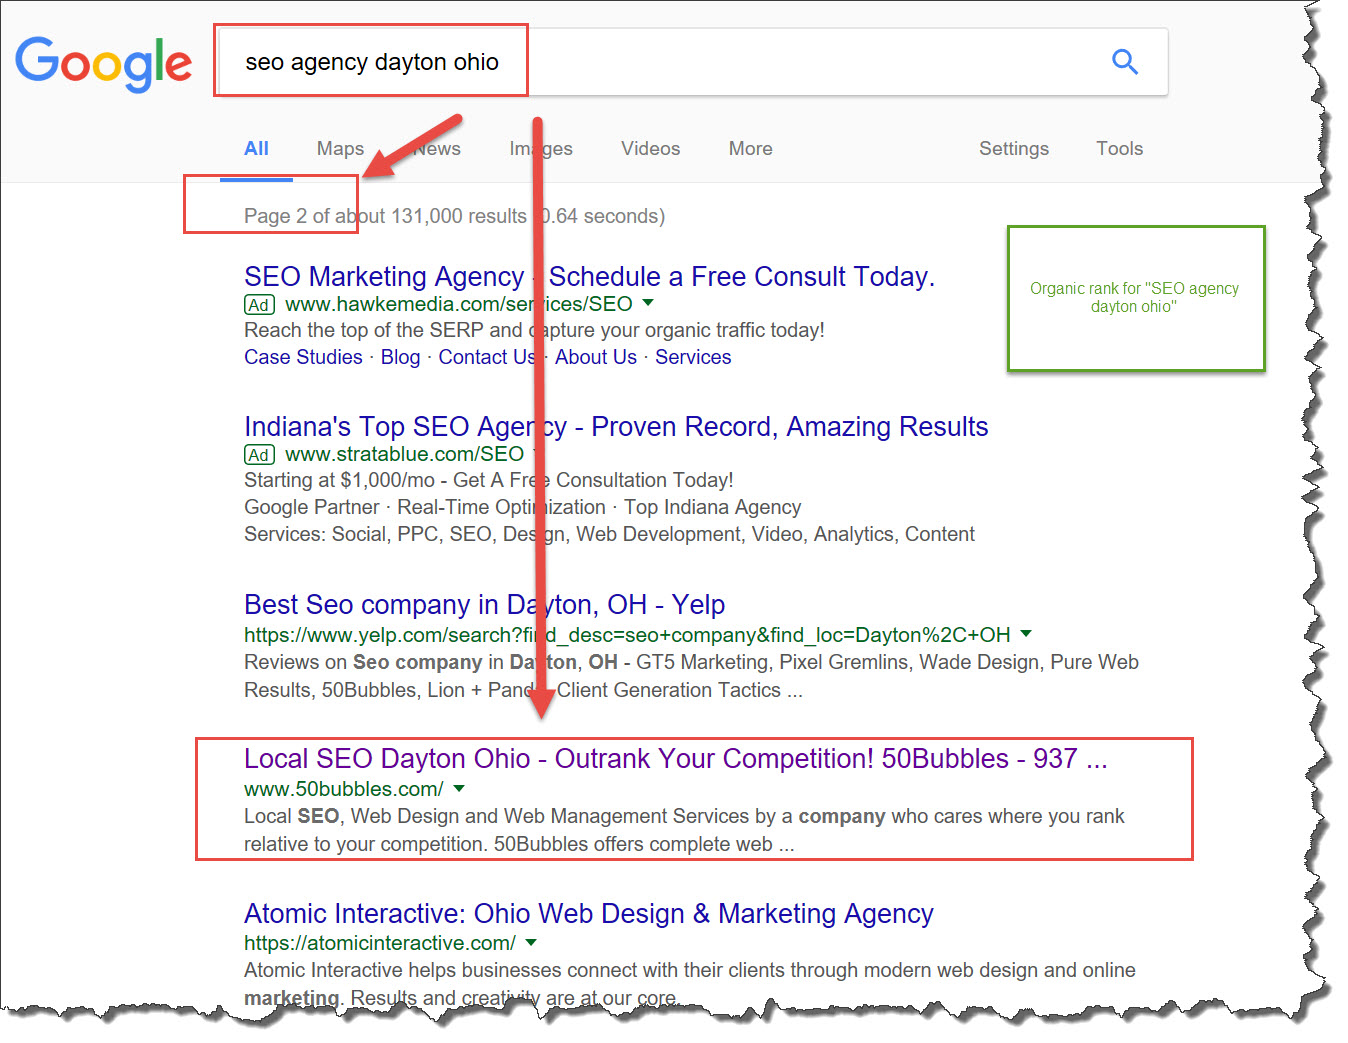Click the www.hawkemedia.com/services/SEO URL text

click(459, 304)
